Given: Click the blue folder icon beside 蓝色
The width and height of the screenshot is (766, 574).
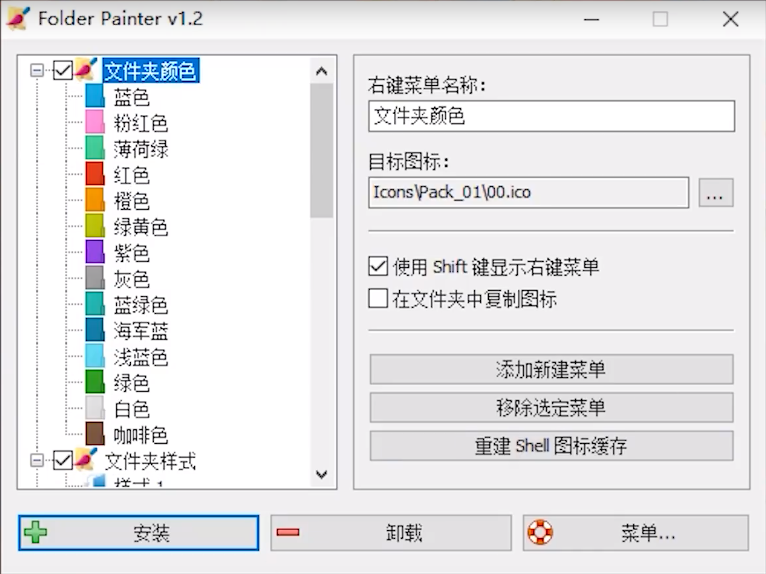Looking at the screenshot, I should coord(95,97).
